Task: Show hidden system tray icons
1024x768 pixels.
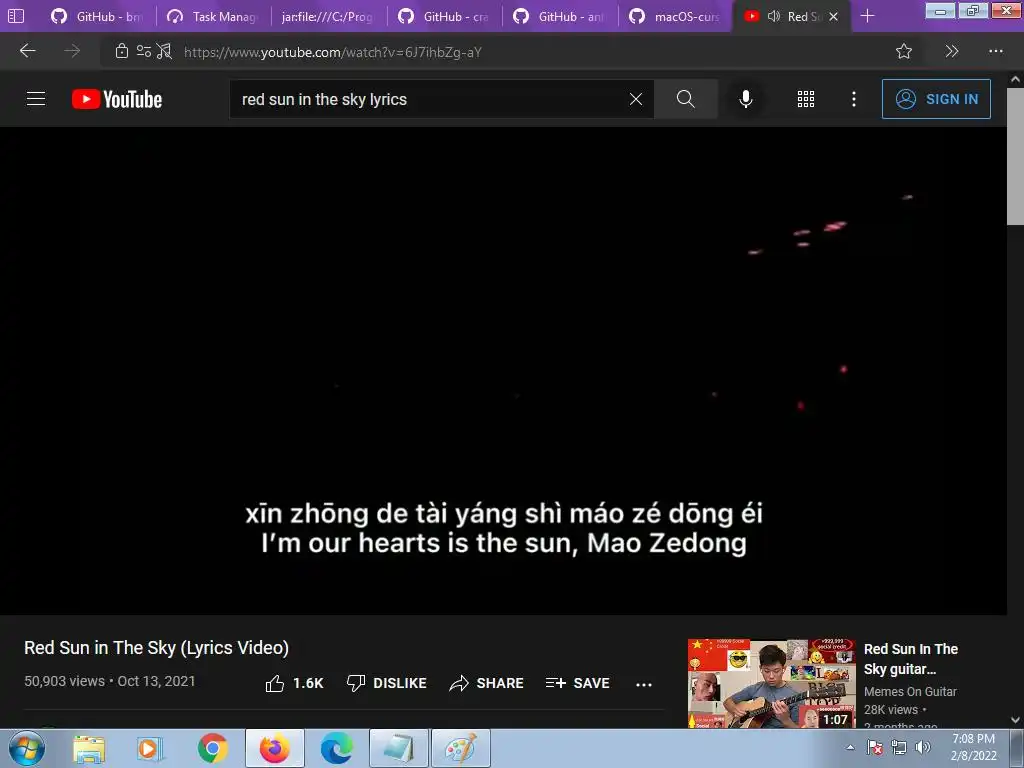Action: coord(850,748)
